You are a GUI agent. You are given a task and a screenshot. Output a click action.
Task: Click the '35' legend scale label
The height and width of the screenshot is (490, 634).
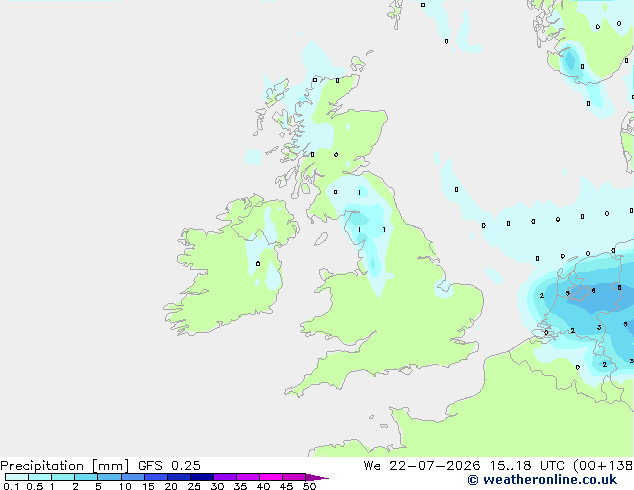click(x=240, y=486)
